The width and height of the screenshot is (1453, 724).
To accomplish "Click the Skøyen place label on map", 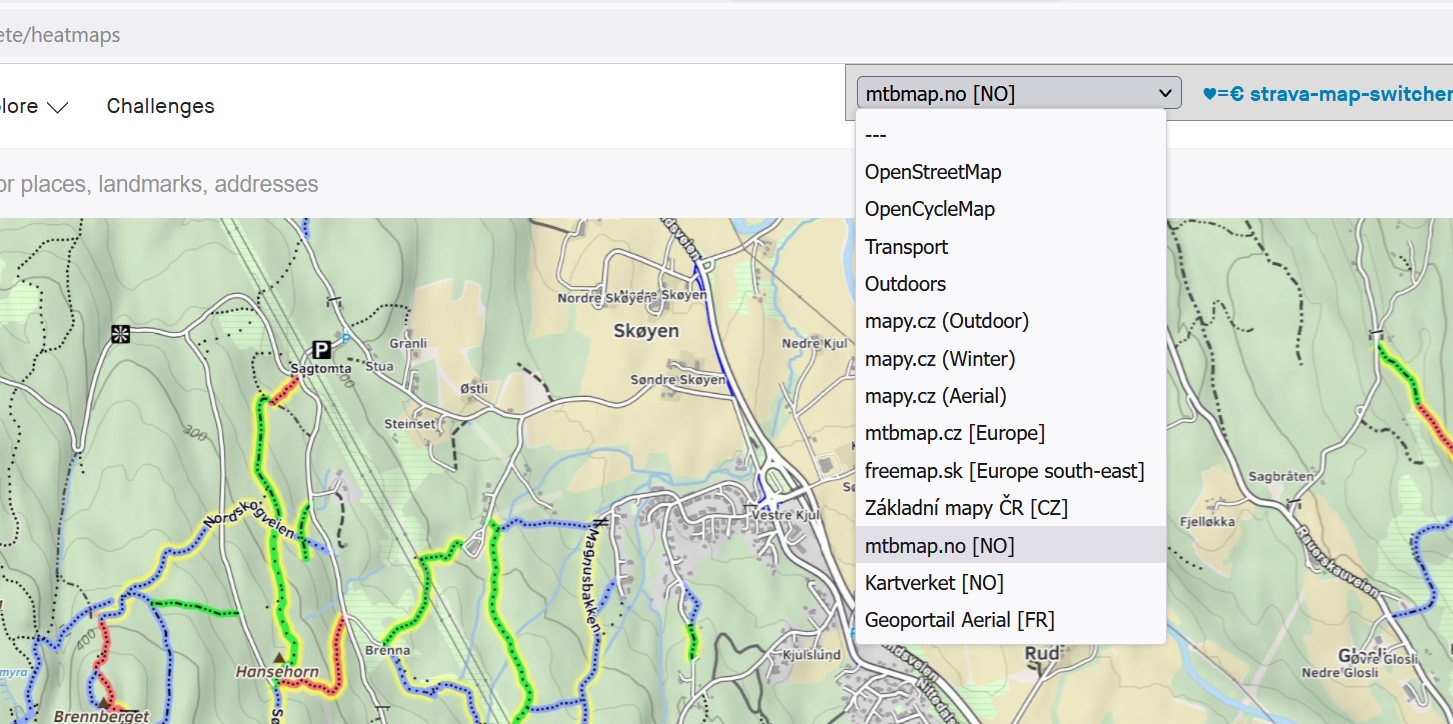I will (x=646, y=330).
